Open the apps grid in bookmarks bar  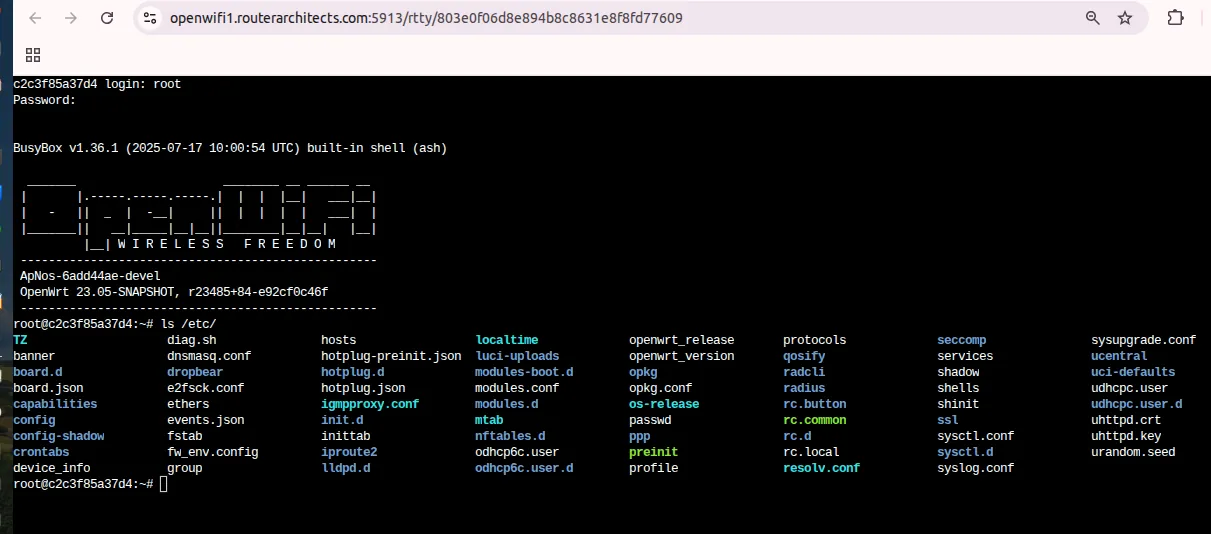[33, 55]
